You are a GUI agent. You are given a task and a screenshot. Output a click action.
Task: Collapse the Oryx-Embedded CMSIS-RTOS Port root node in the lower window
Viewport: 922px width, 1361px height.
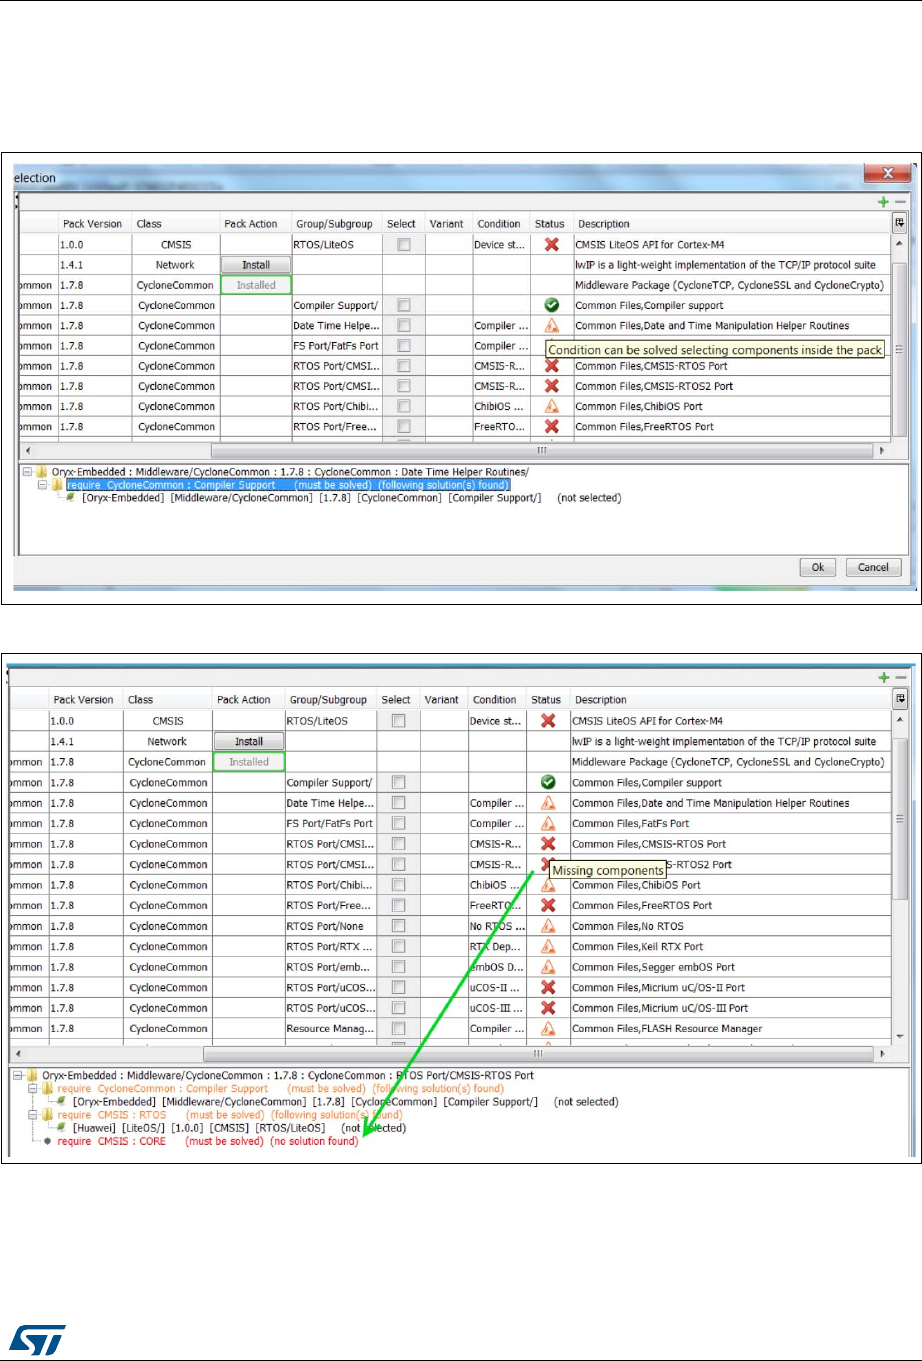point(19,1076)
